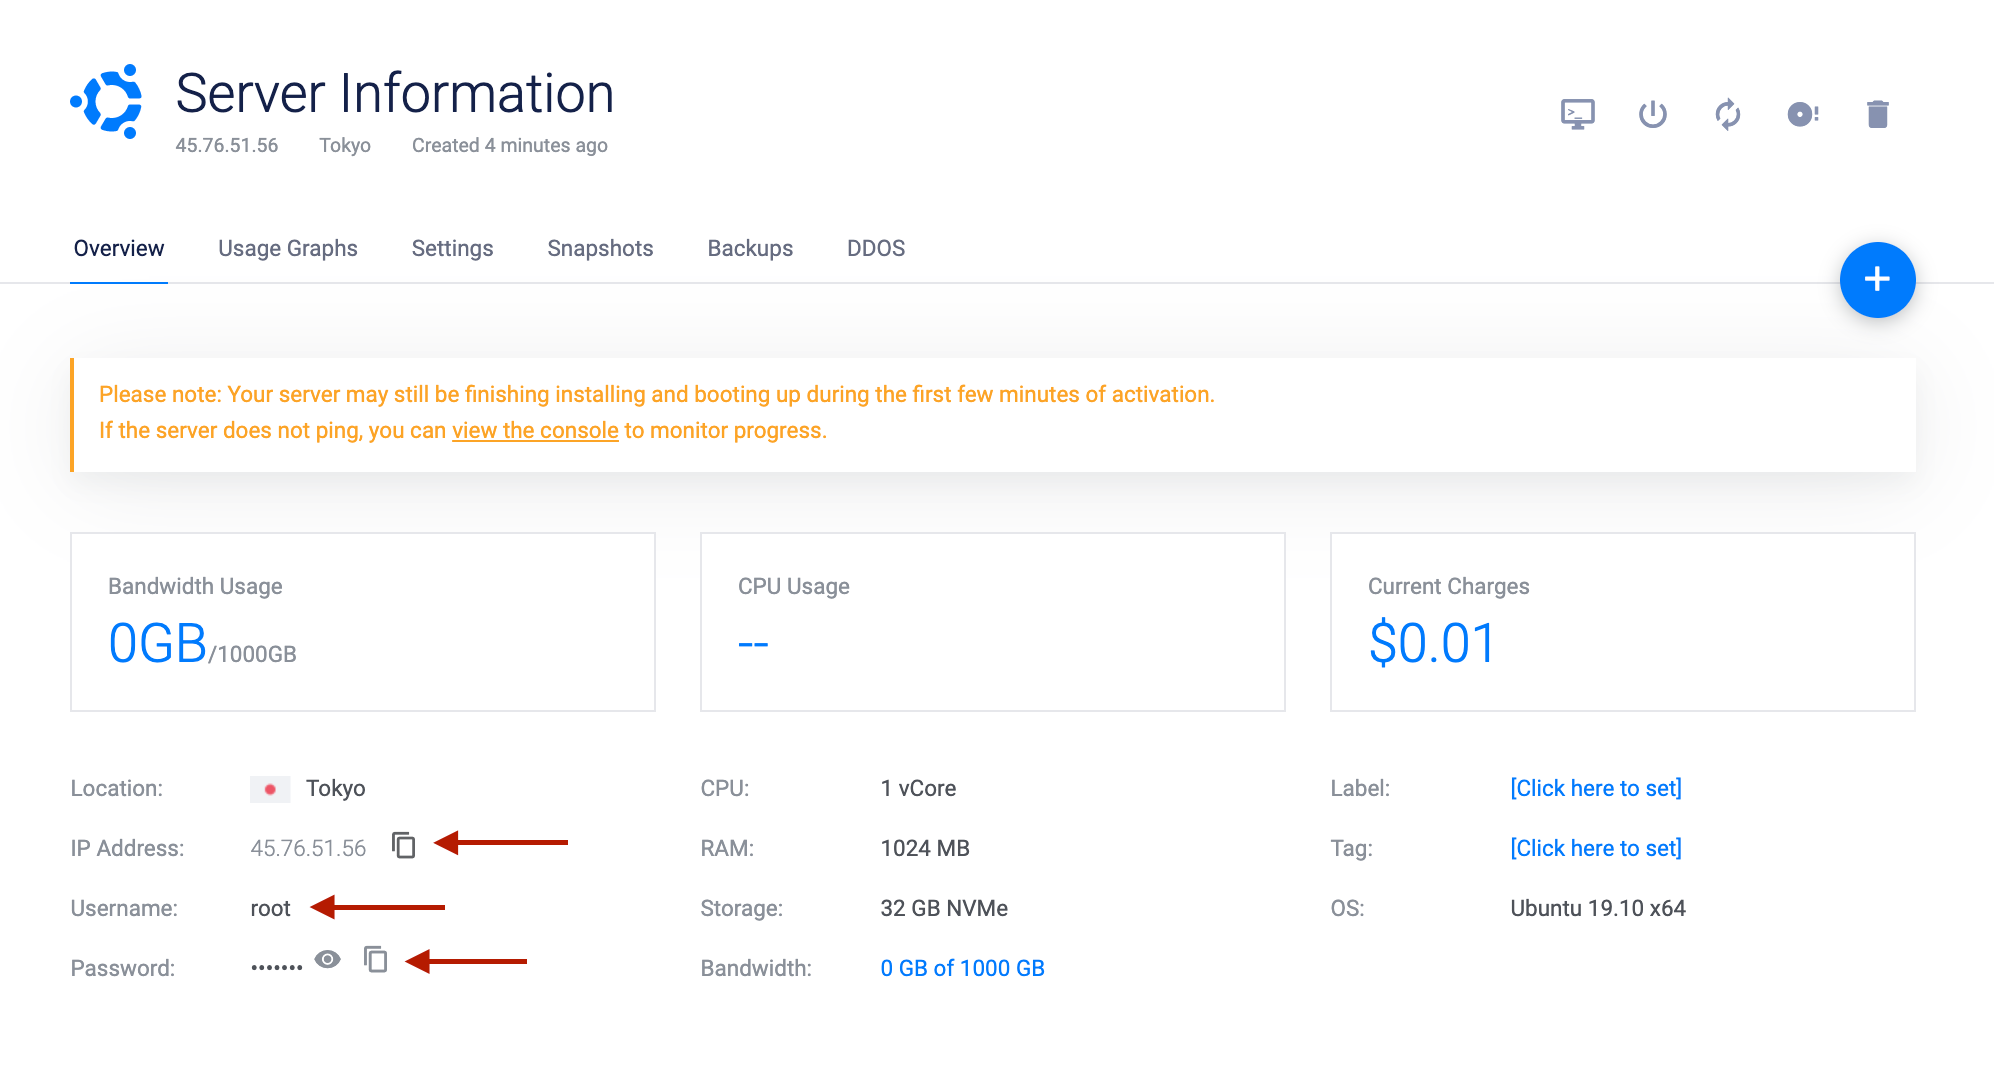This screenshot has height=1088, width=1994.
Task: Click the reinstall server disc icon
Action: (1802, 114)
